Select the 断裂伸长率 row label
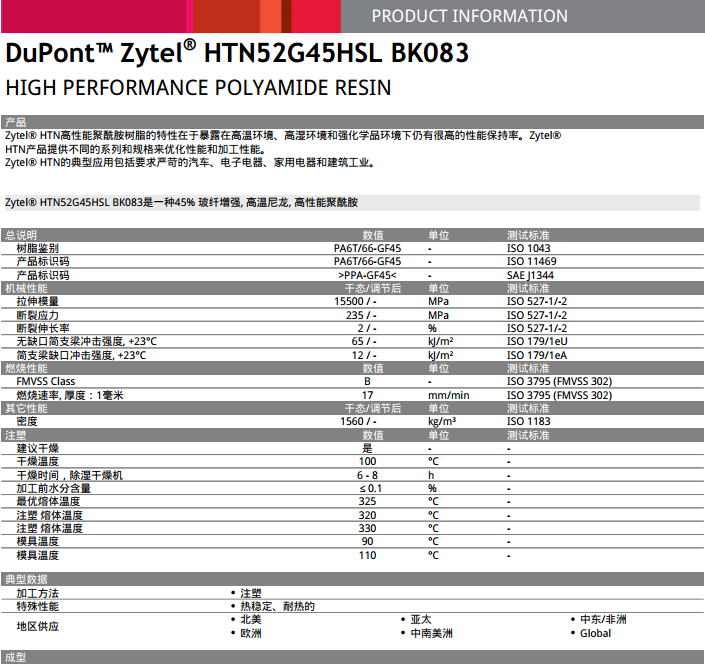This screenshot has height=668, width=705. [43, 328]
